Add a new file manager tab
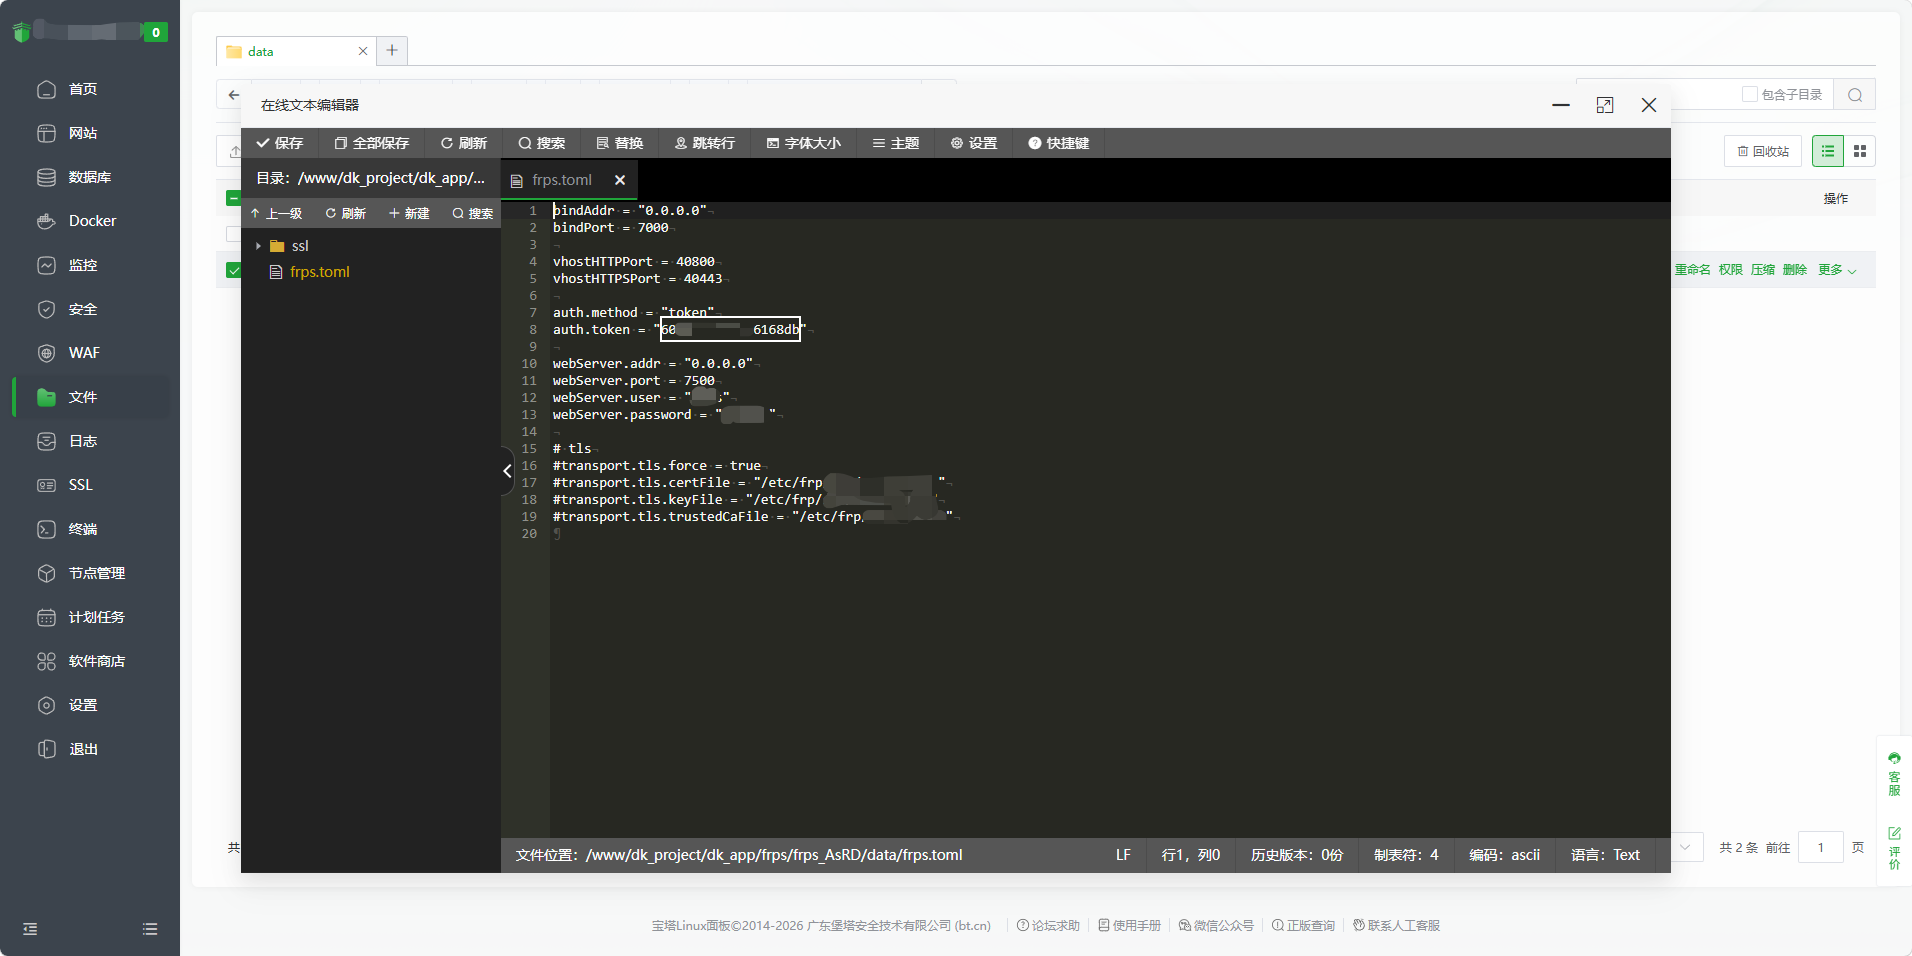This screenshot has height=956, width=1912. 392,50
